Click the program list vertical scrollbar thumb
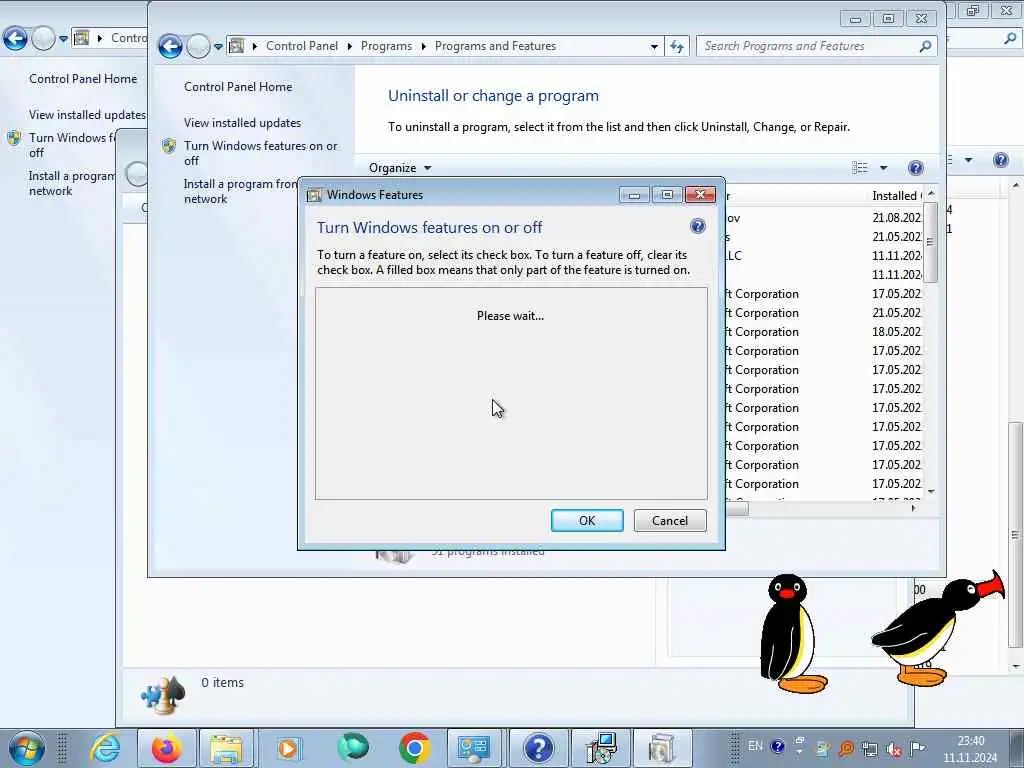The height and width of the screenshot is (768, 1024). click(931, 242)
